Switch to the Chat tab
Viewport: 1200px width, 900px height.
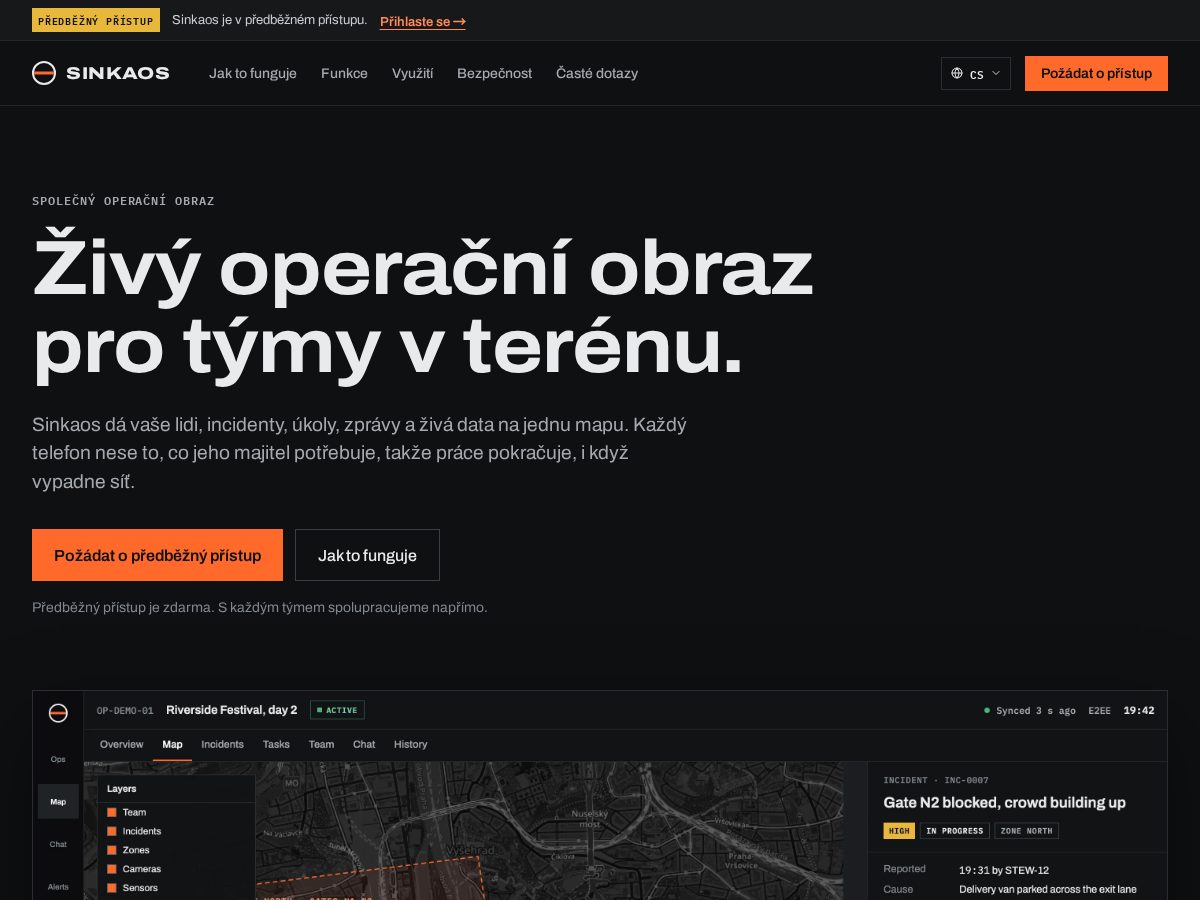click(x=364, y=744)
